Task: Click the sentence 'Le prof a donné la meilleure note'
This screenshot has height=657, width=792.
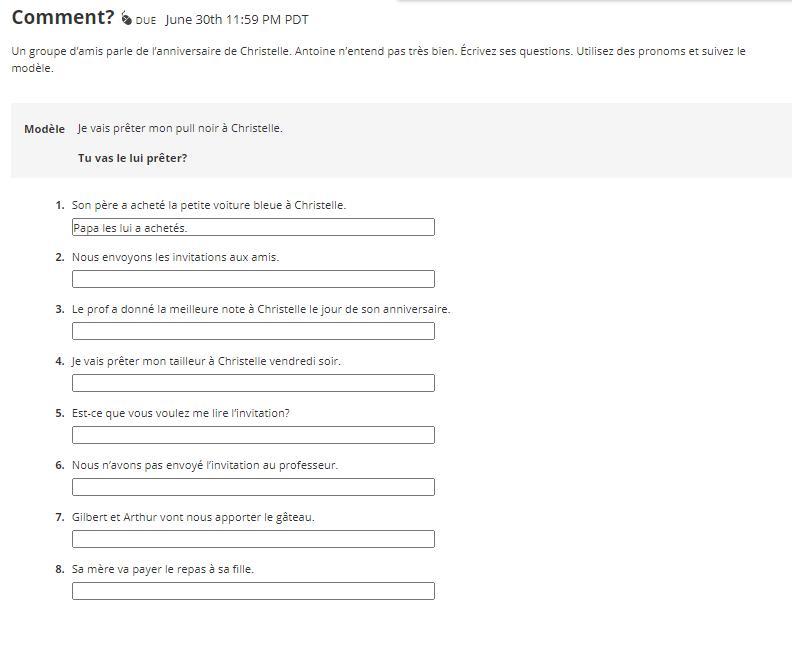Action: coord(261,309)
